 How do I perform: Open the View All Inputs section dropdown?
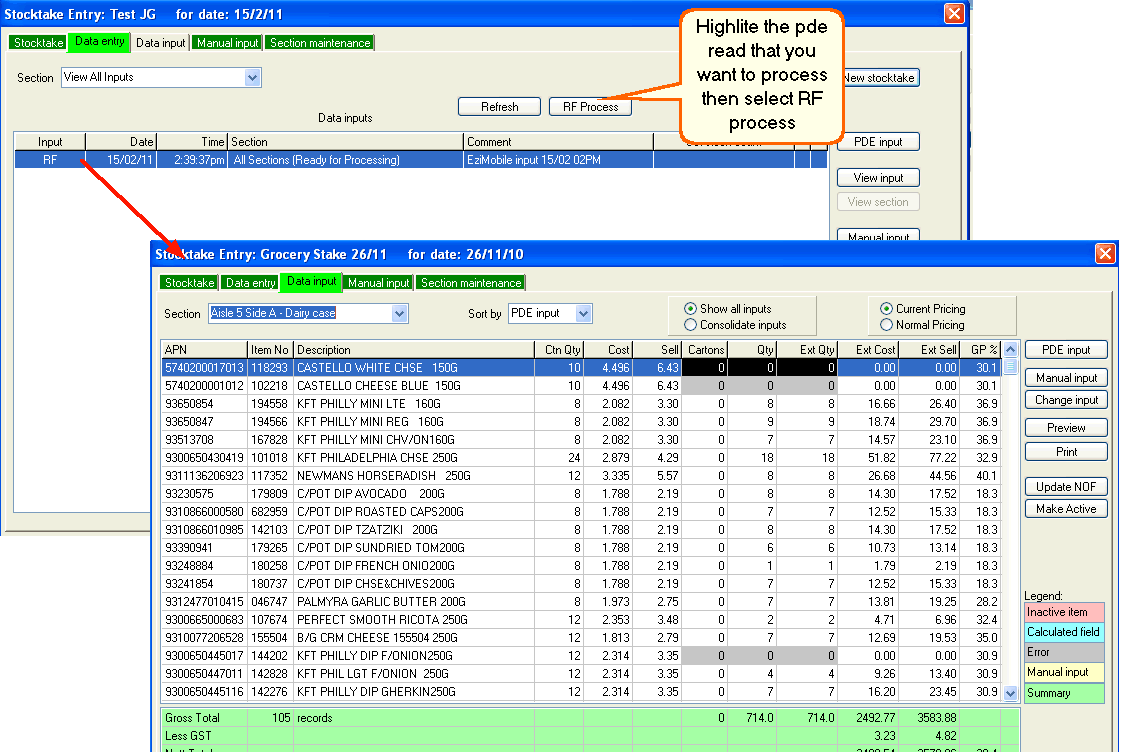pos(252,78)
